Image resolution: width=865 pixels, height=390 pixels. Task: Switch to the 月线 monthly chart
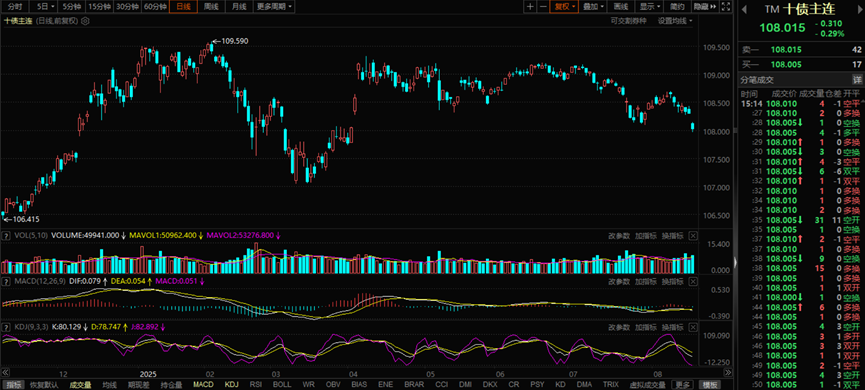tap(239, 7)
